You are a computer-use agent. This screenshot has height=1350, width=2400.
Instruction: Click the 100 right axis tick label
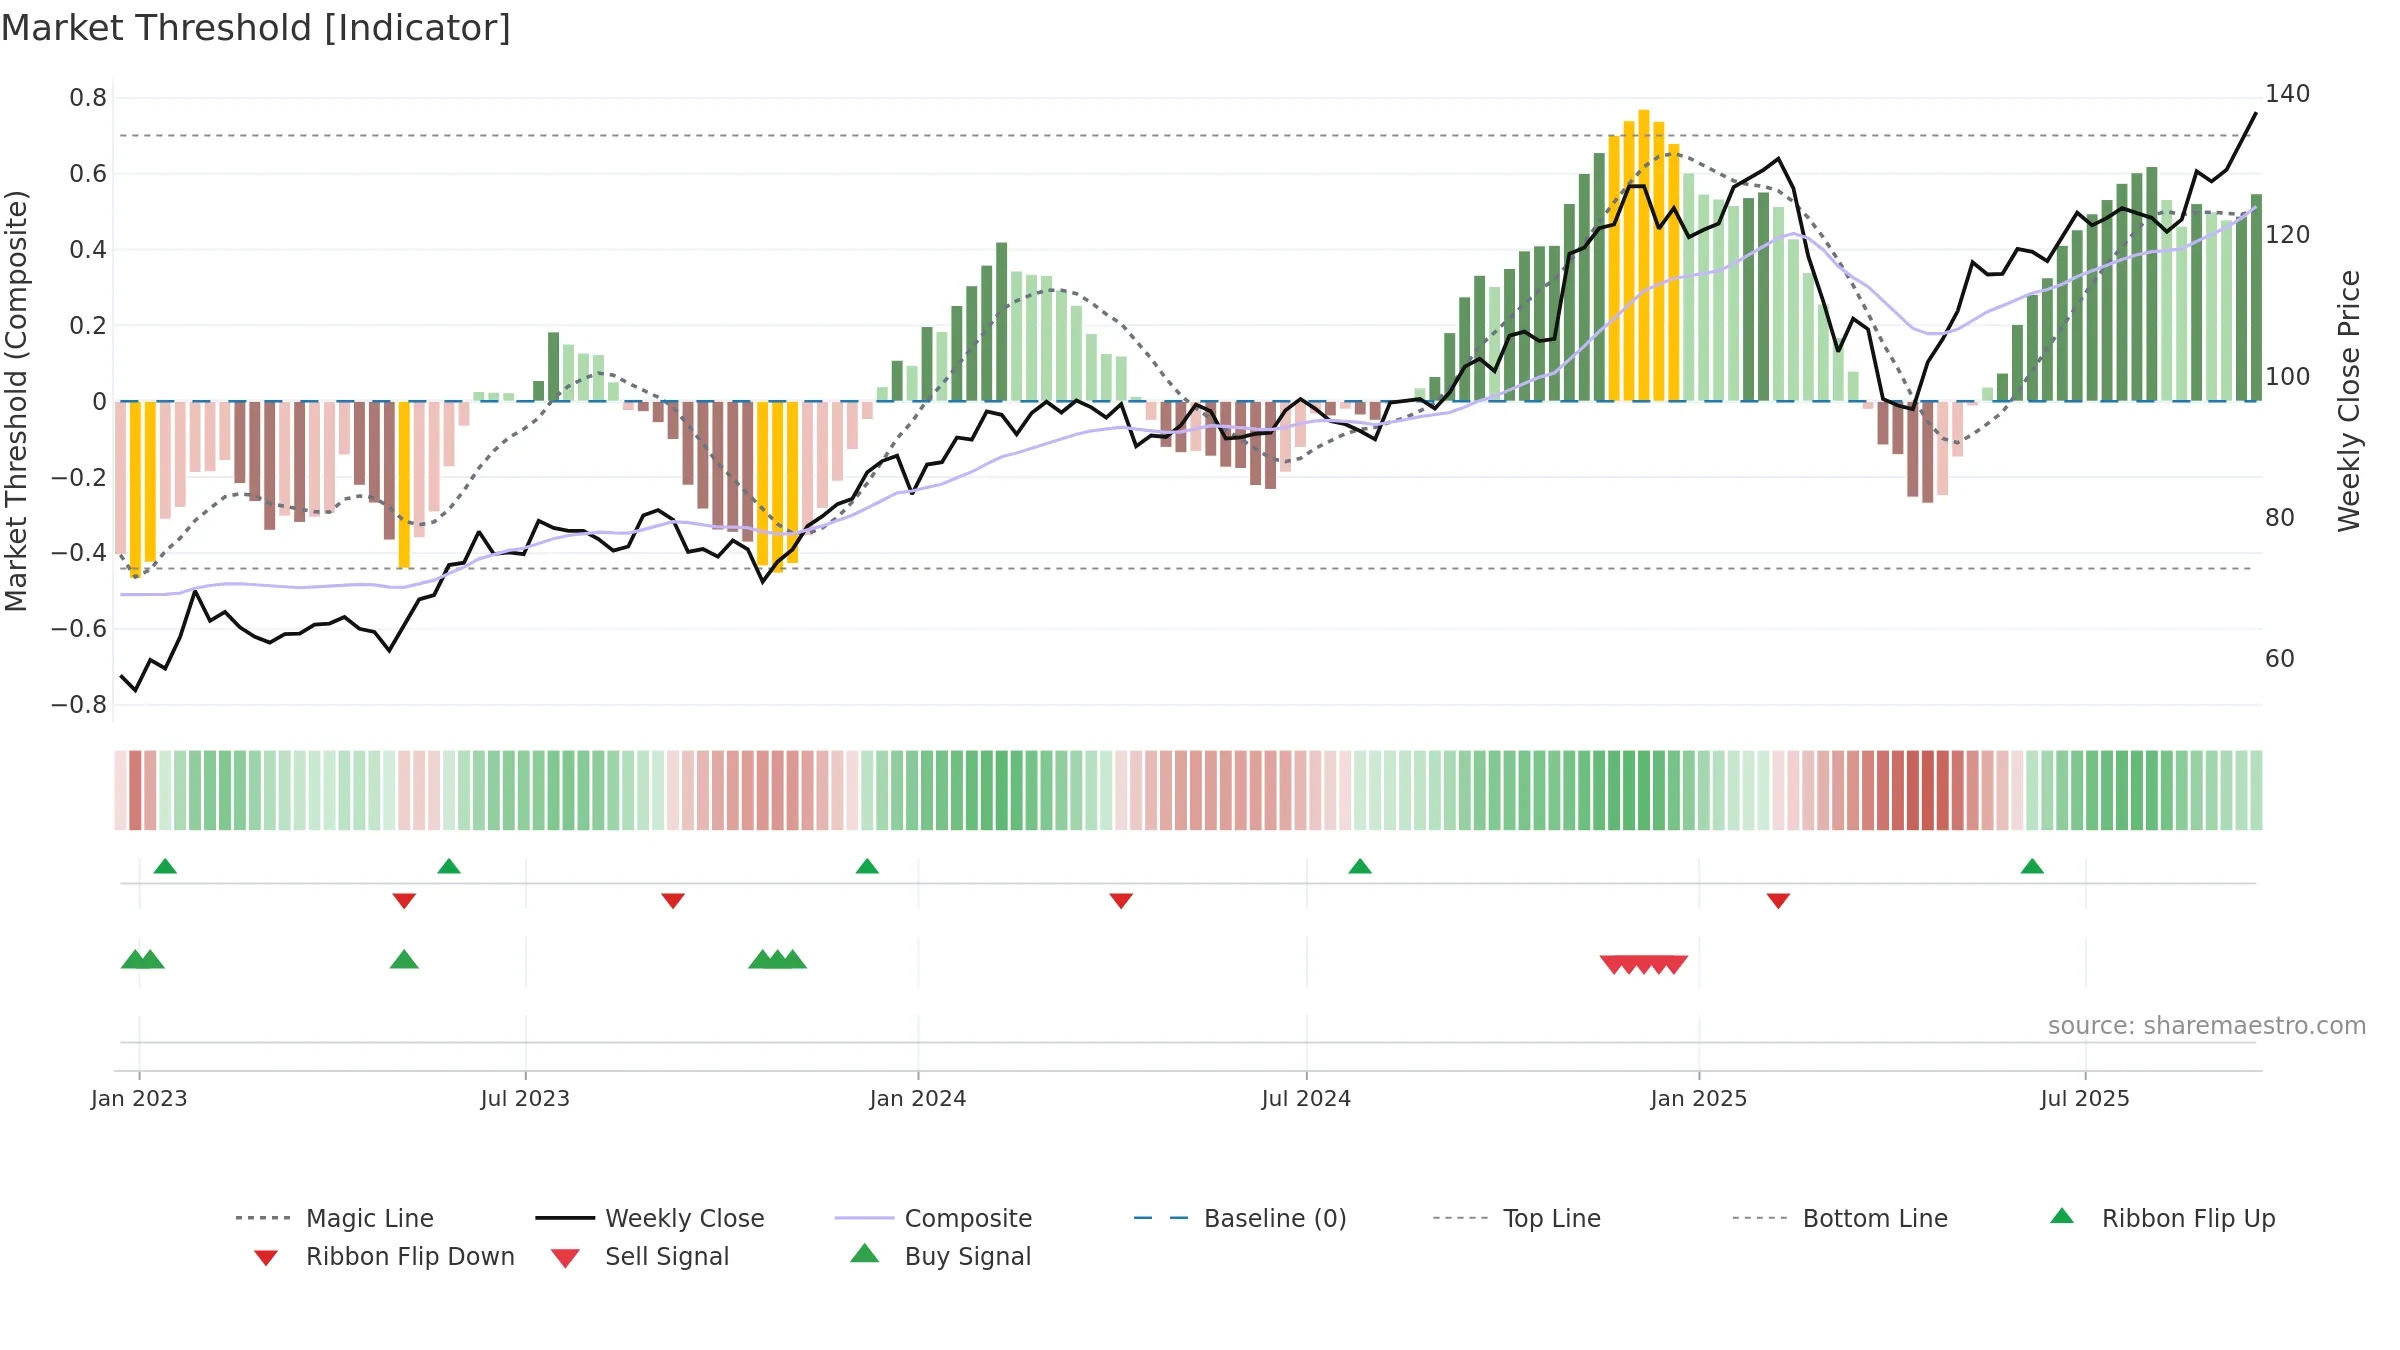pos(2288,377)
